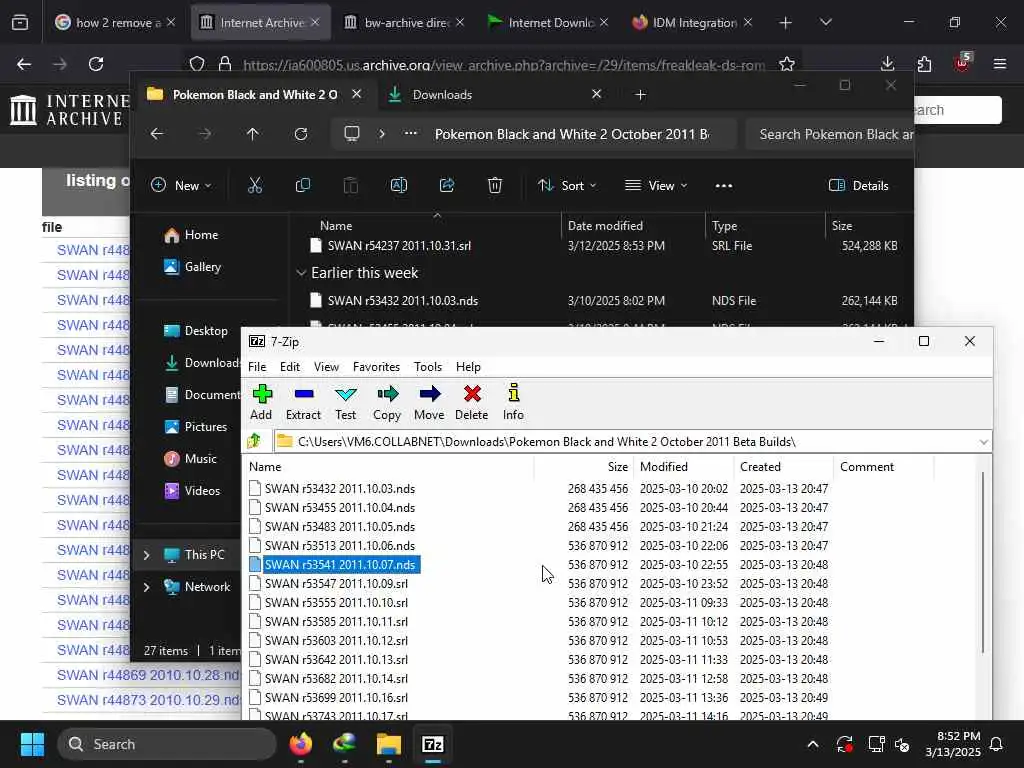The height and width of the screenshot is (768, 1024).
Task: Open Info from the 7-Zip toolbar
Action: click(513, 402)
